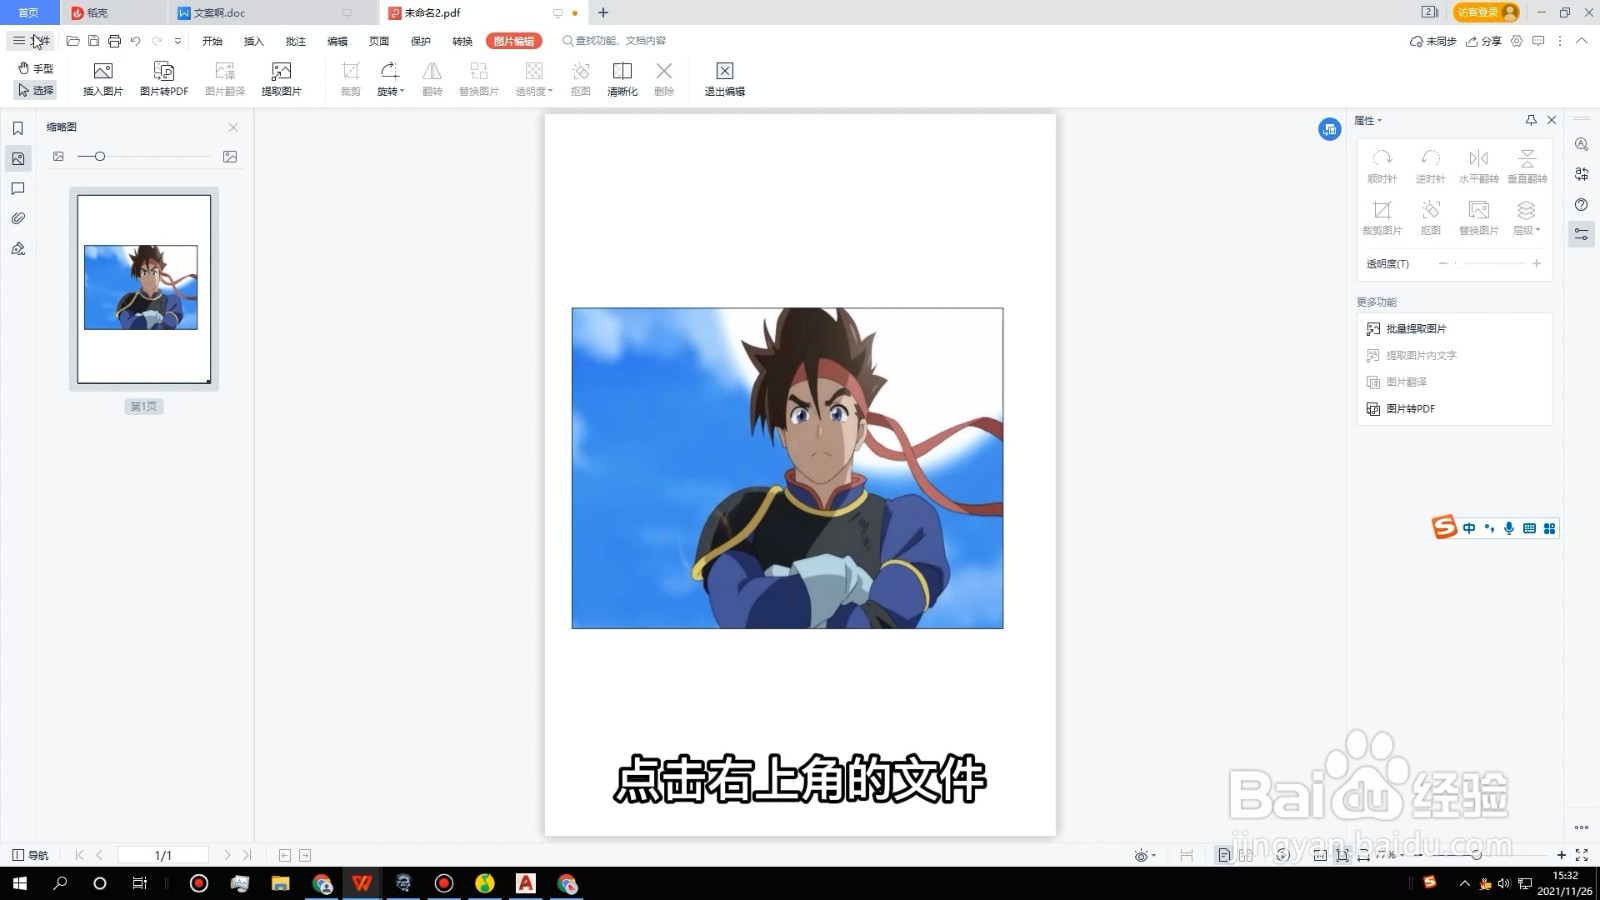
Task: Switch to the 页面 tab
Action: click(x=379, y=41)
